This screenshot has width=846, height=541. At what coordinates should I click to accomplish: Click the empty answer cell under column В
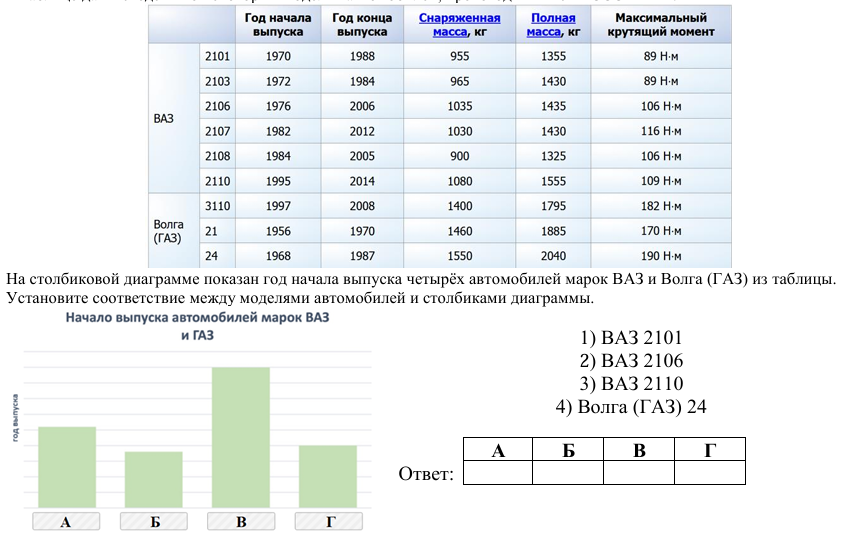coord(639,472)
